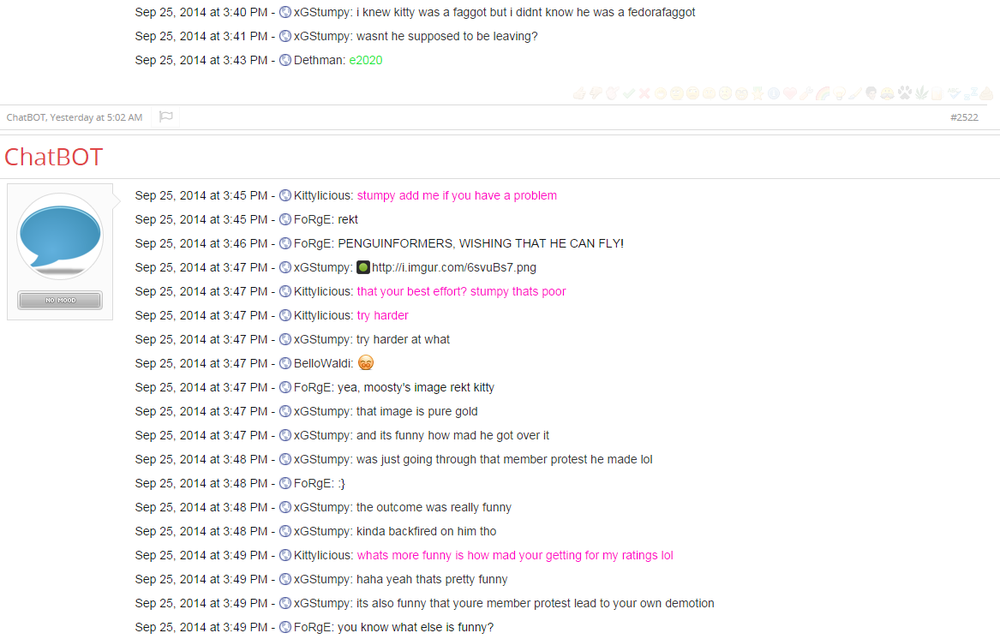The height and width of the screenshot is (639, 1000).
Task: Rate post with sleepy Zz icon
Action: point(970,94)
